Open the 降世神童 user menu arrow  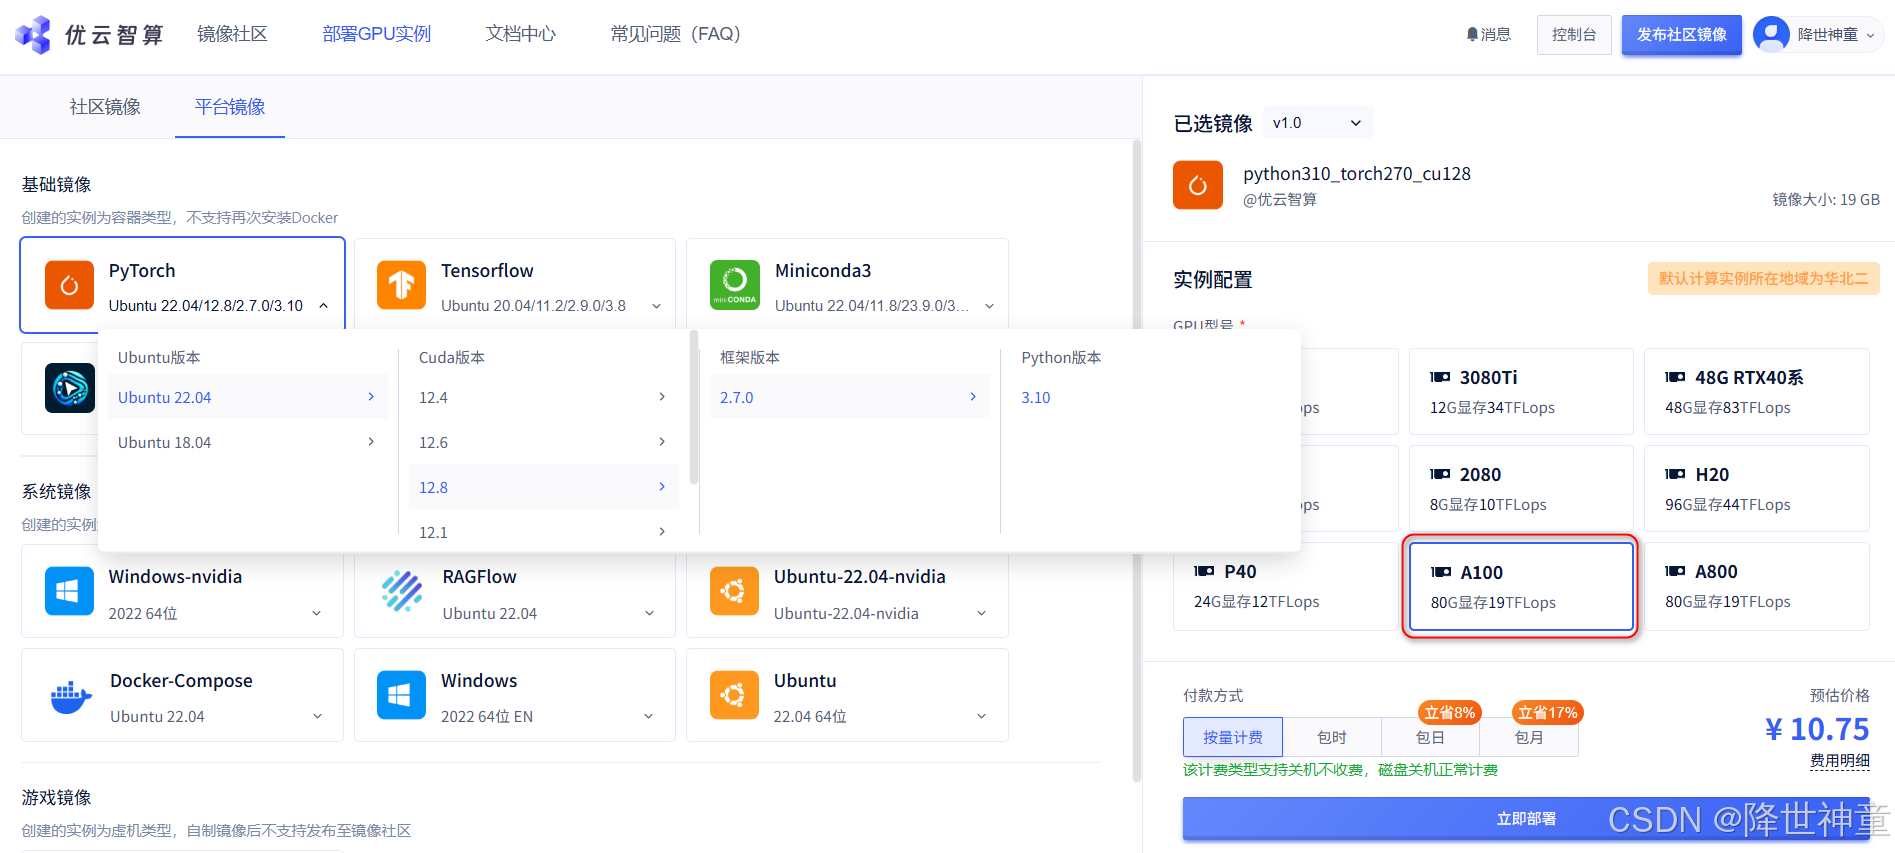[1870, 35]
